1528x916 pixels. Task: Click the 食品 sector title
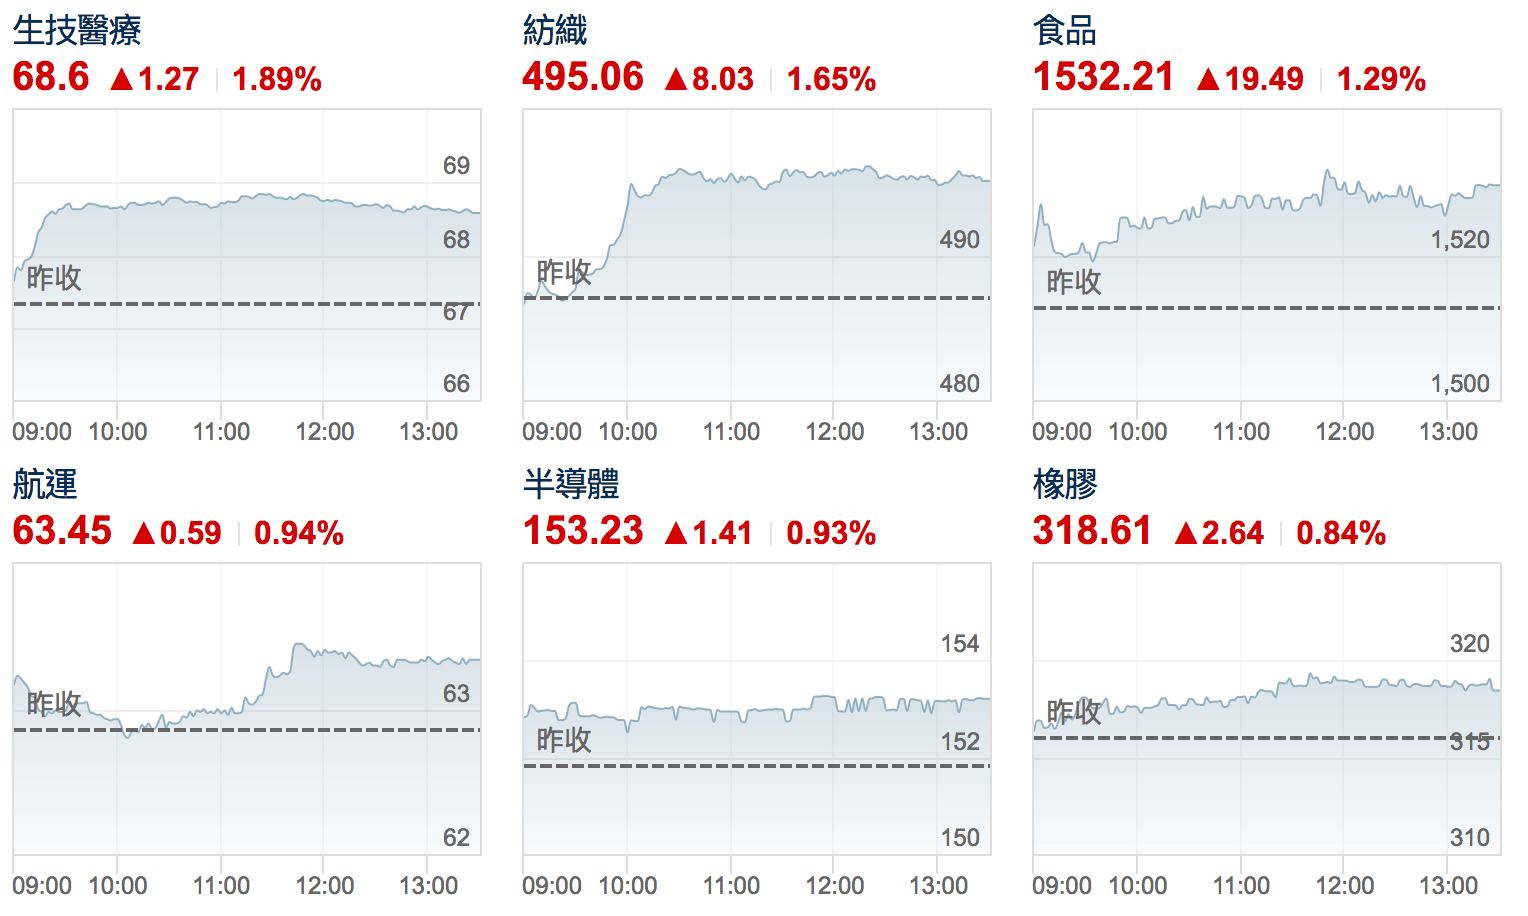tap(1065, 30)
